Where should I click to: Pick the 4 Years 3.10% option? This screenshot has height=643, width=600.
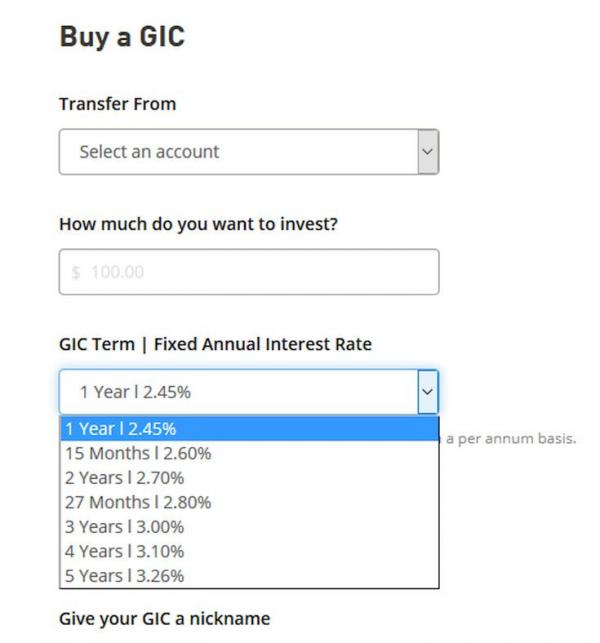pos(124,551)
